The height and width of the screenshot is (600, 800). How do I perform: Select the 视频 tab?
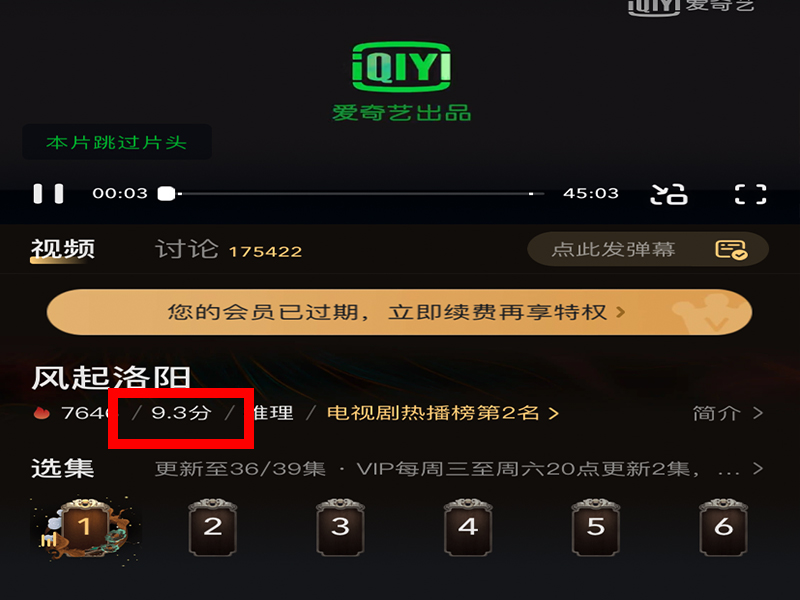coord(63,249)
